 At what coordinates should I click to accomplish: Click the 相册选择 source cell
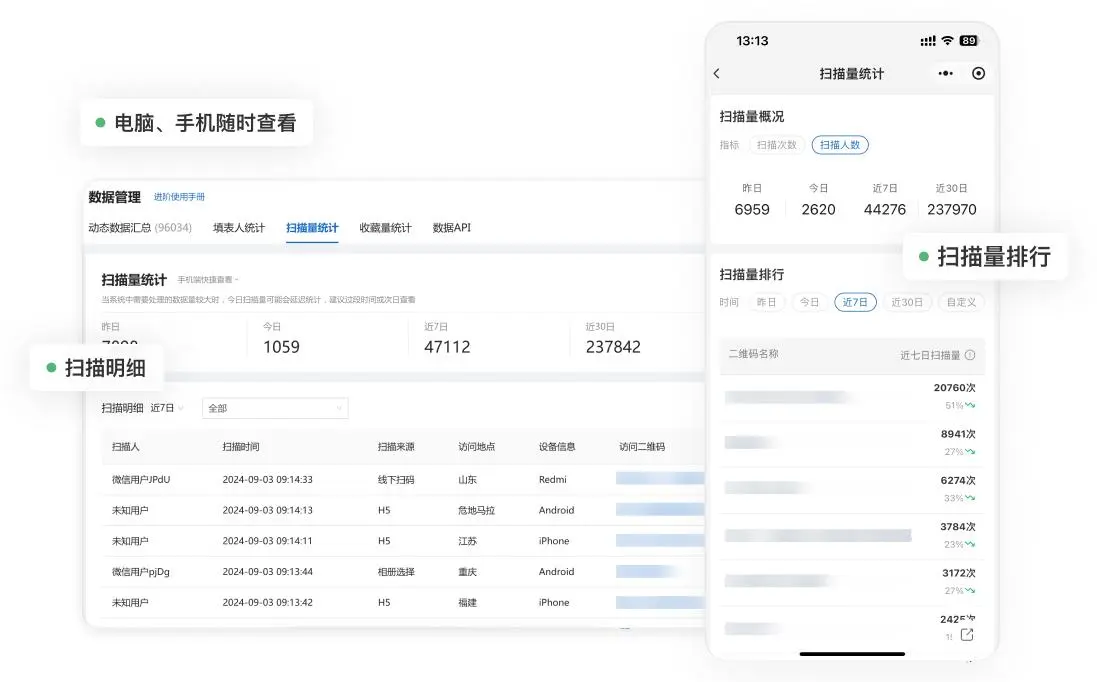click(x=396, y=572)
